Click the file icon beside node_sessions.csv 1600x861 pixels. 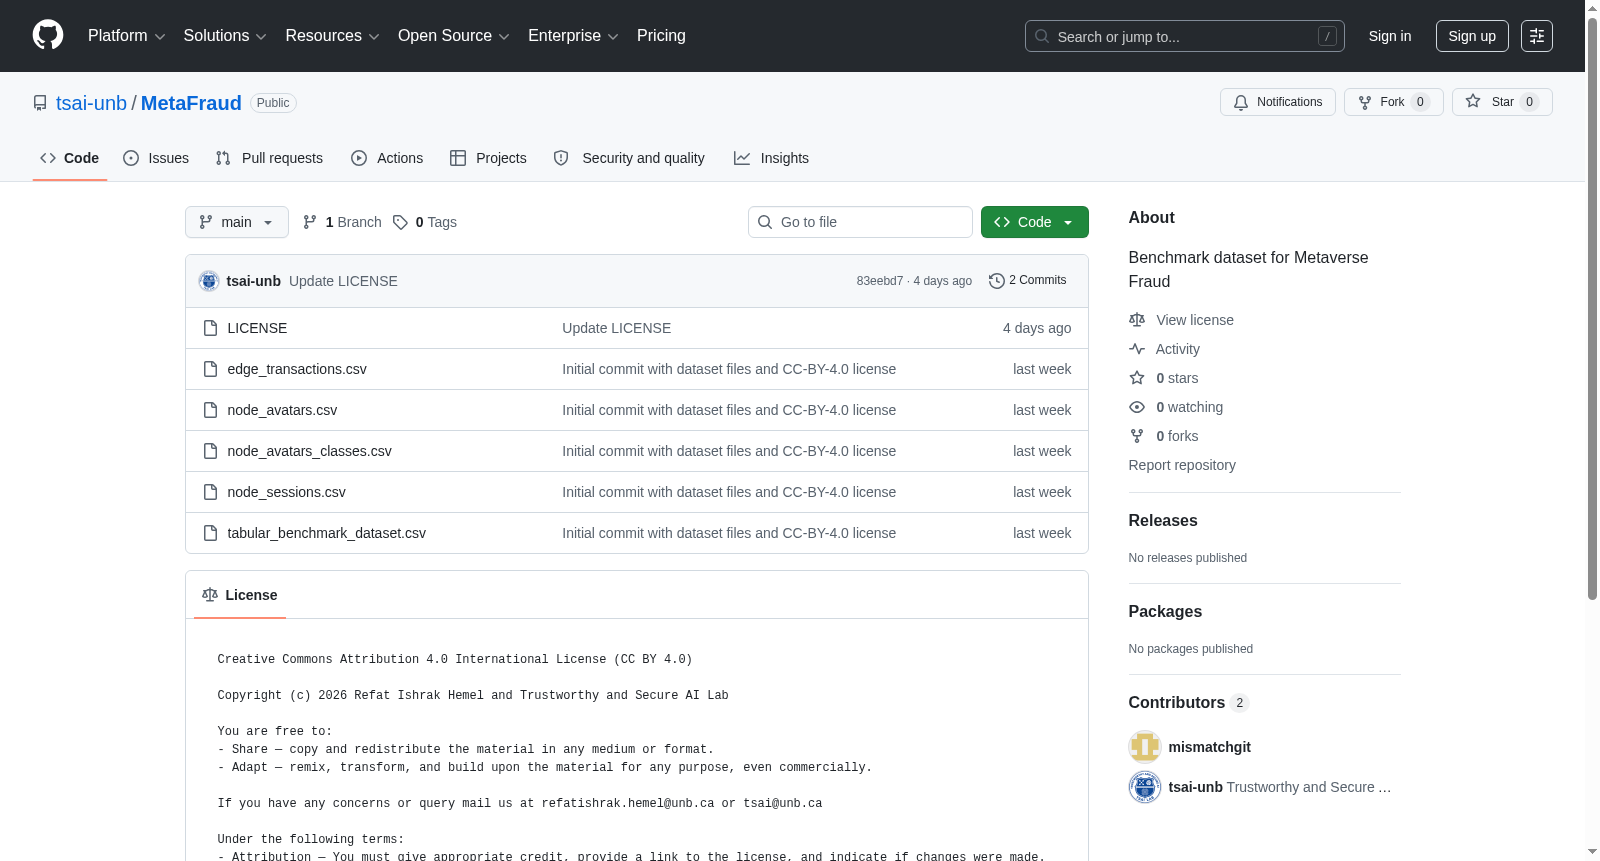click(210, 492)
